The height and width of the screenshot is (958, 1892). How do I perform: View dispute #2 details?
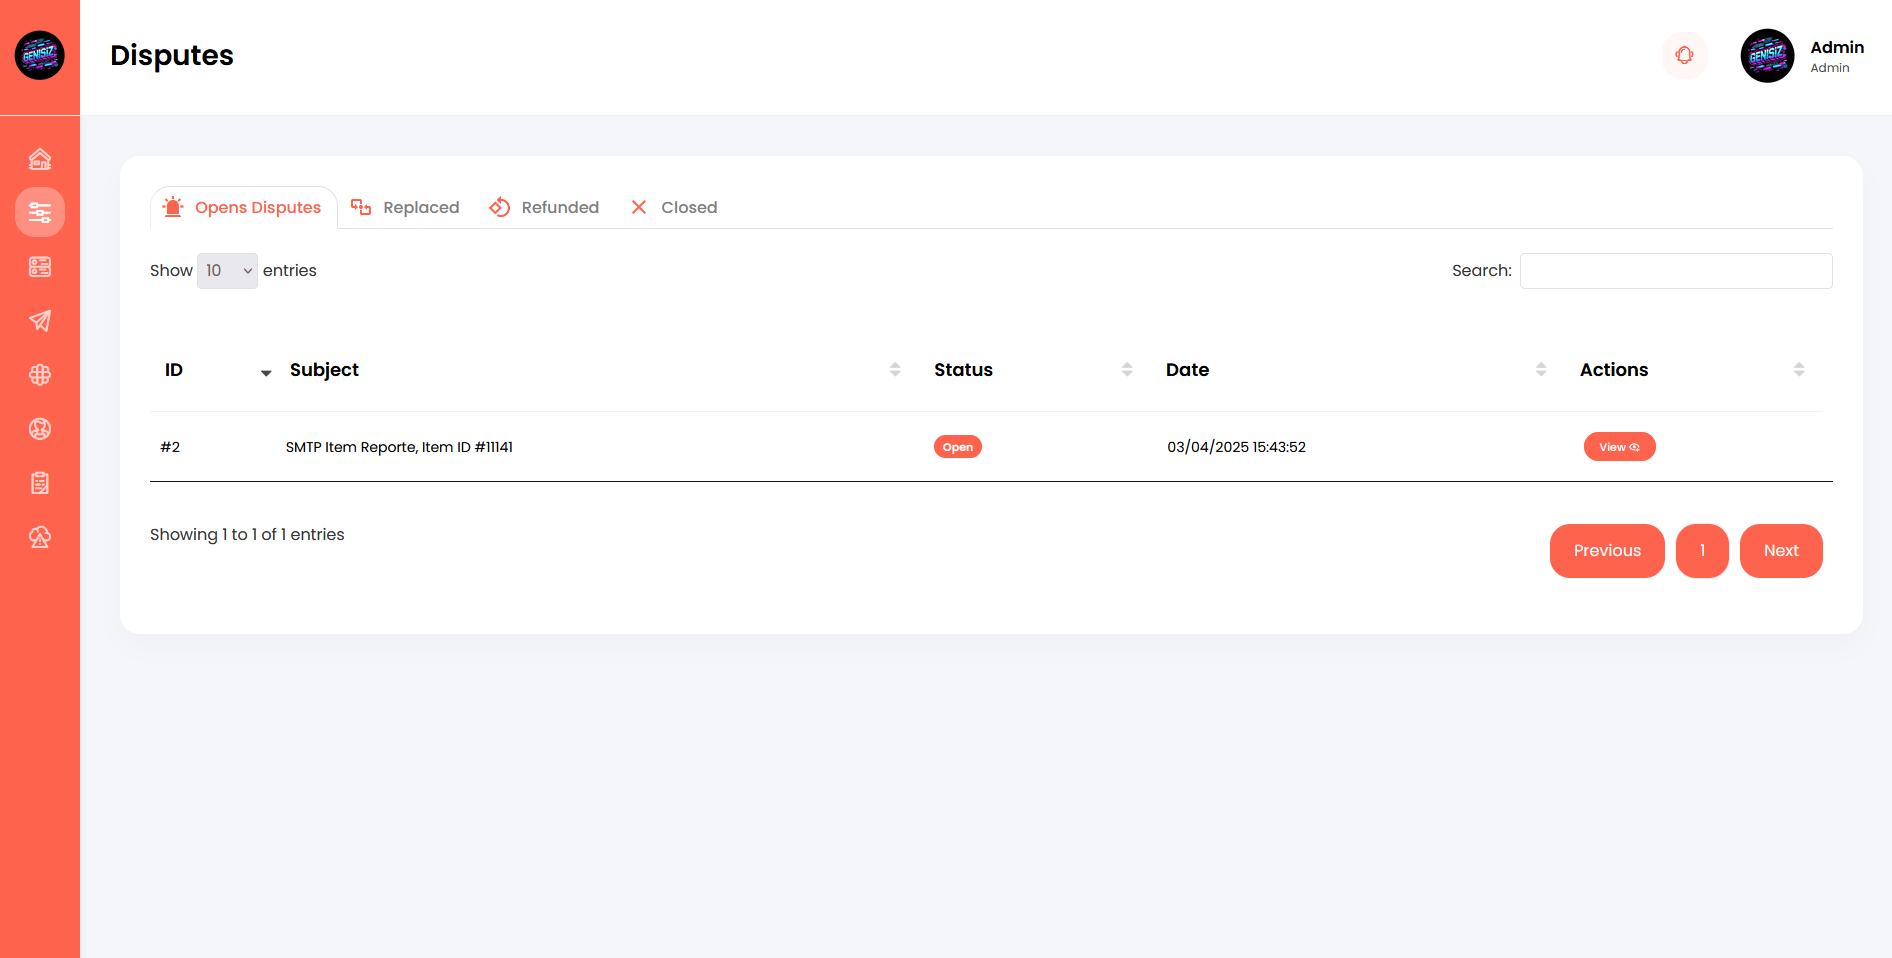pos(1620,447)
